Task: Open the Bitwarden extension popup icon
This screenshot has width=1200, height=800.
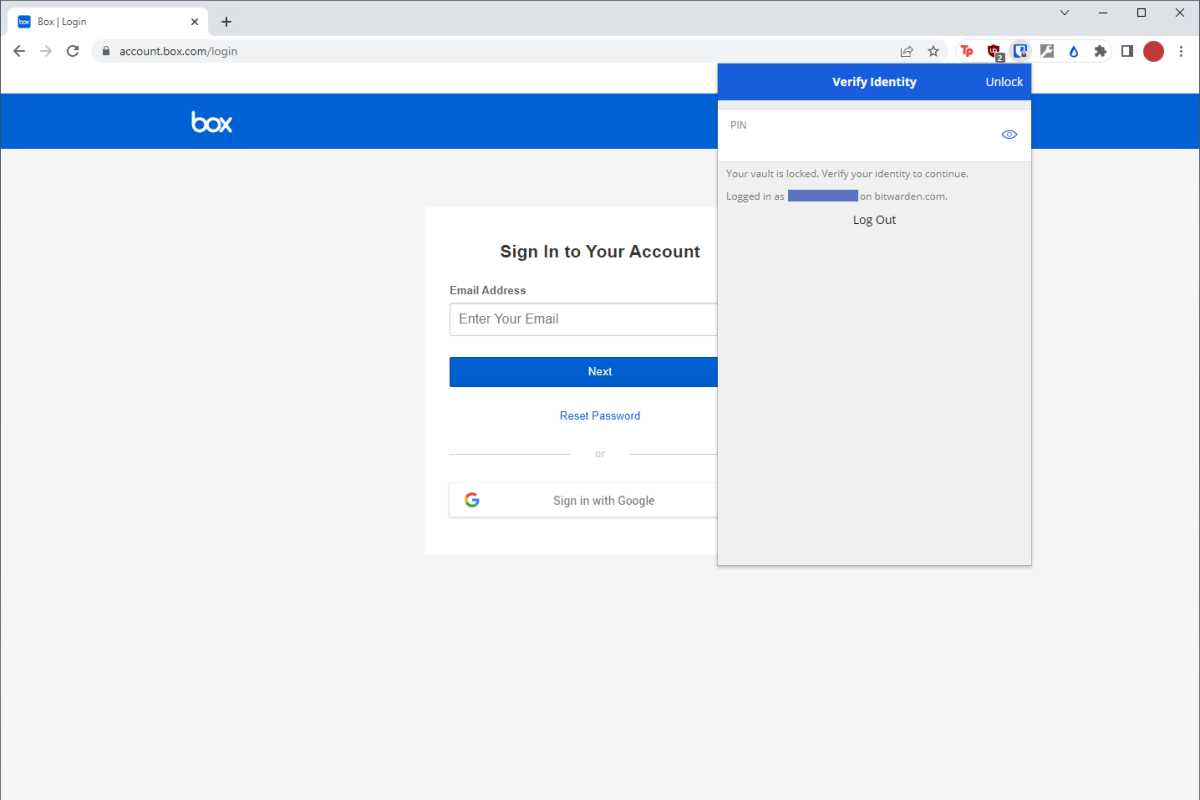Action: (x=1020, y=50)
